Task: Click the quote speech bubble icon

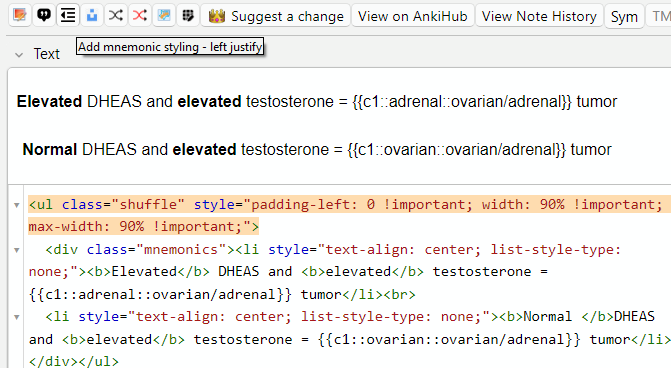Action: (x=44, y=16)
